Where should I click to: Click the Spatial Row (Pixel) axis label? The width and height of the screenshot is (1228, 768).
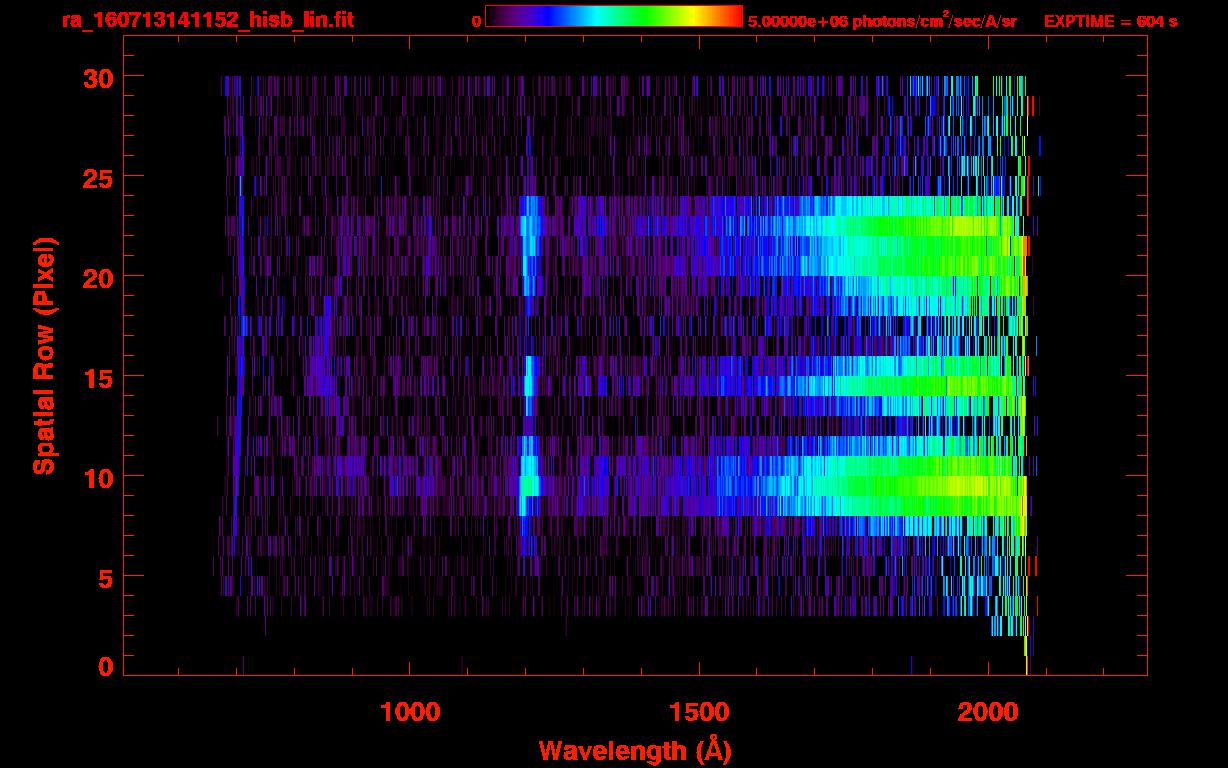[44, 355]
